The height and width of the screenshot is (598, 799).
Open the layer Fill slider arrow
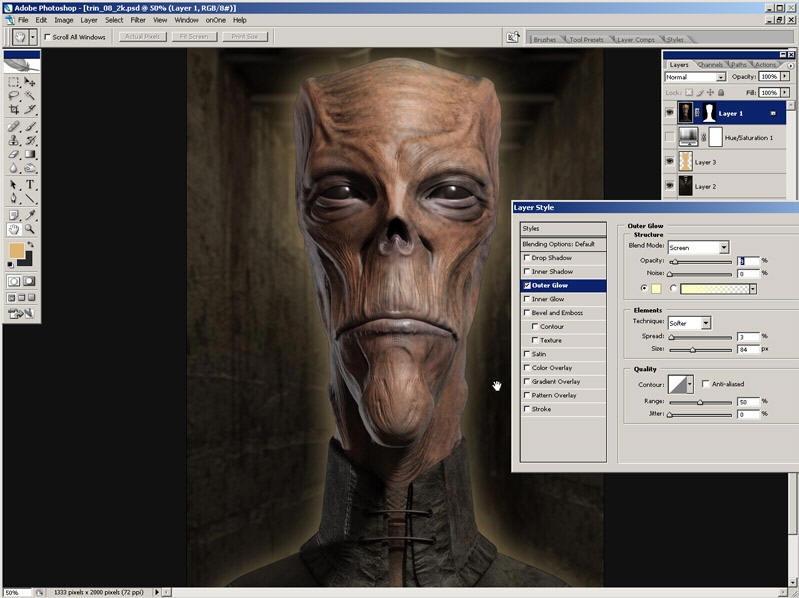coord(785,92)
